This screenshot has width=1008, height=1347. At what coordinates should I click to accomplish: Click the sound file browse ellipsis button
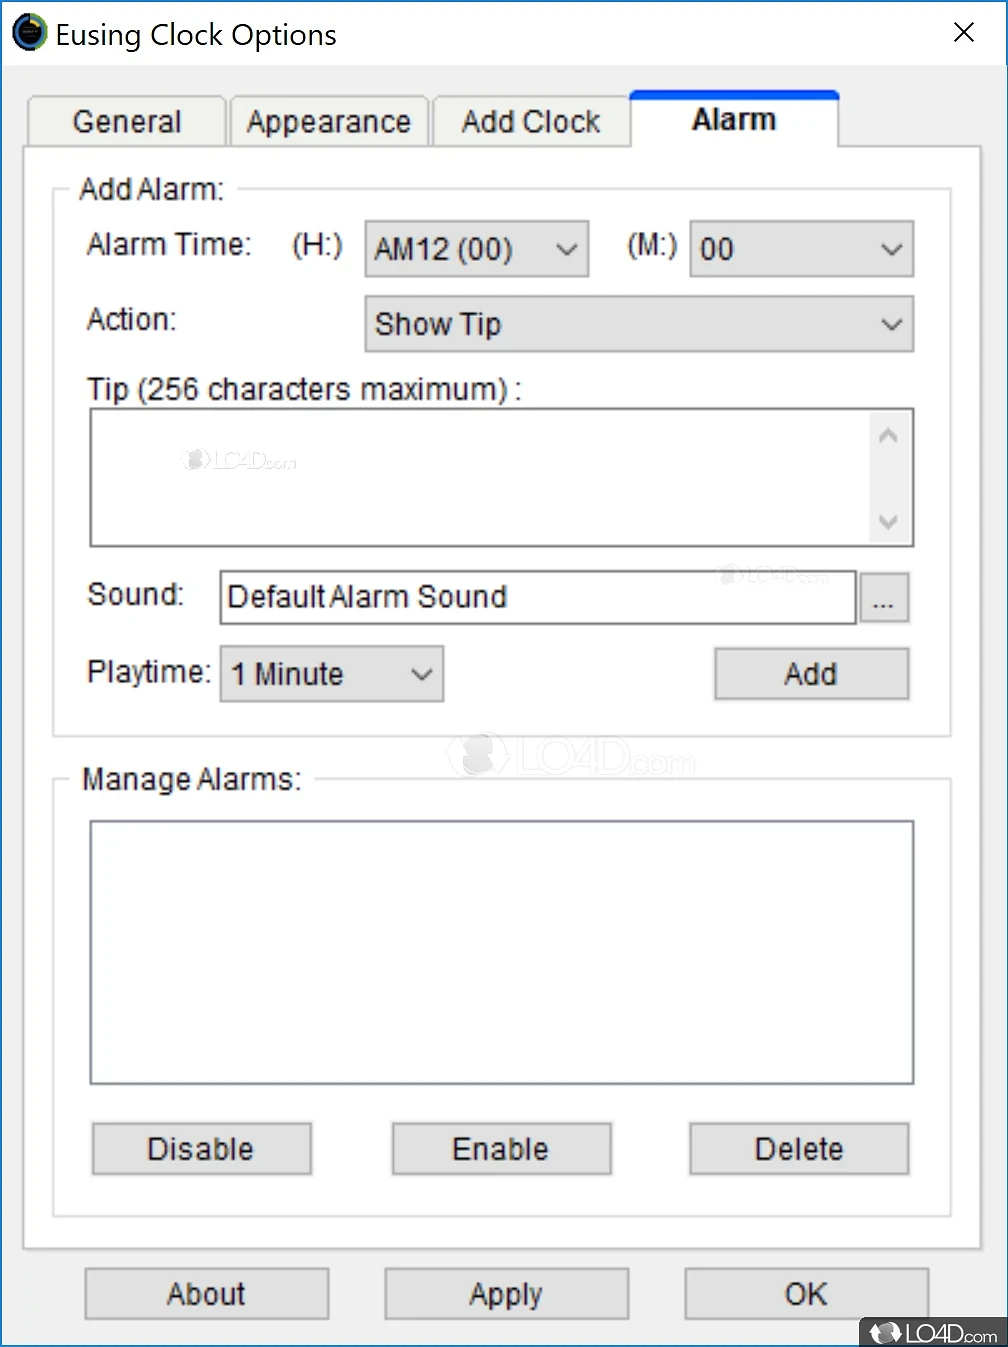point(883,598)
